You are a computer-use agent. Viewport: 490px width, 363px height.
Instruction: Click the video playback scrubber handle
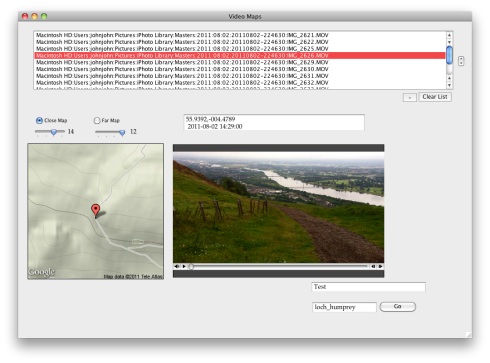coord(191,266)
